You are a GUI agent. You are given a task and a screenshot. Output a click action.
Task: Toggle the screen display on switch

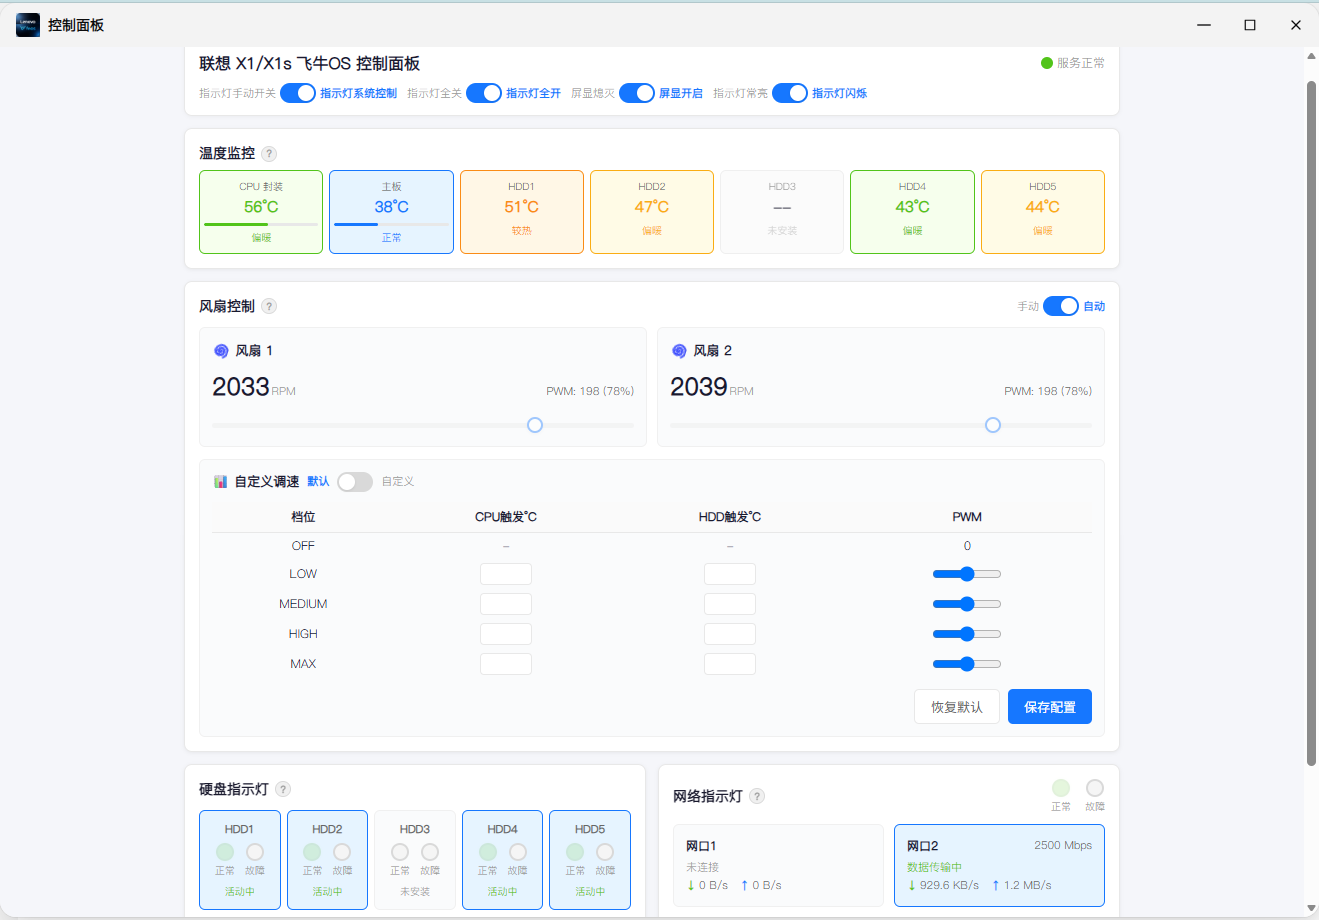click(637, 93)
